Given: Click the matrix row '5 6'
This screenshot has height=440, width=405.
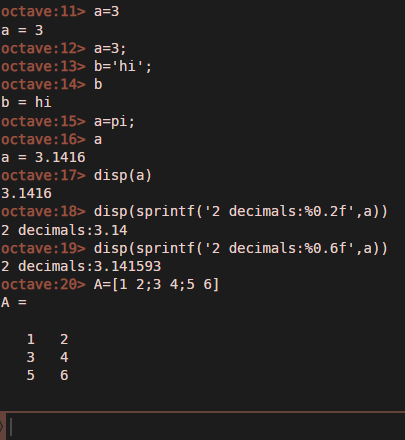Looking at the screenshot, I should 47,375.
